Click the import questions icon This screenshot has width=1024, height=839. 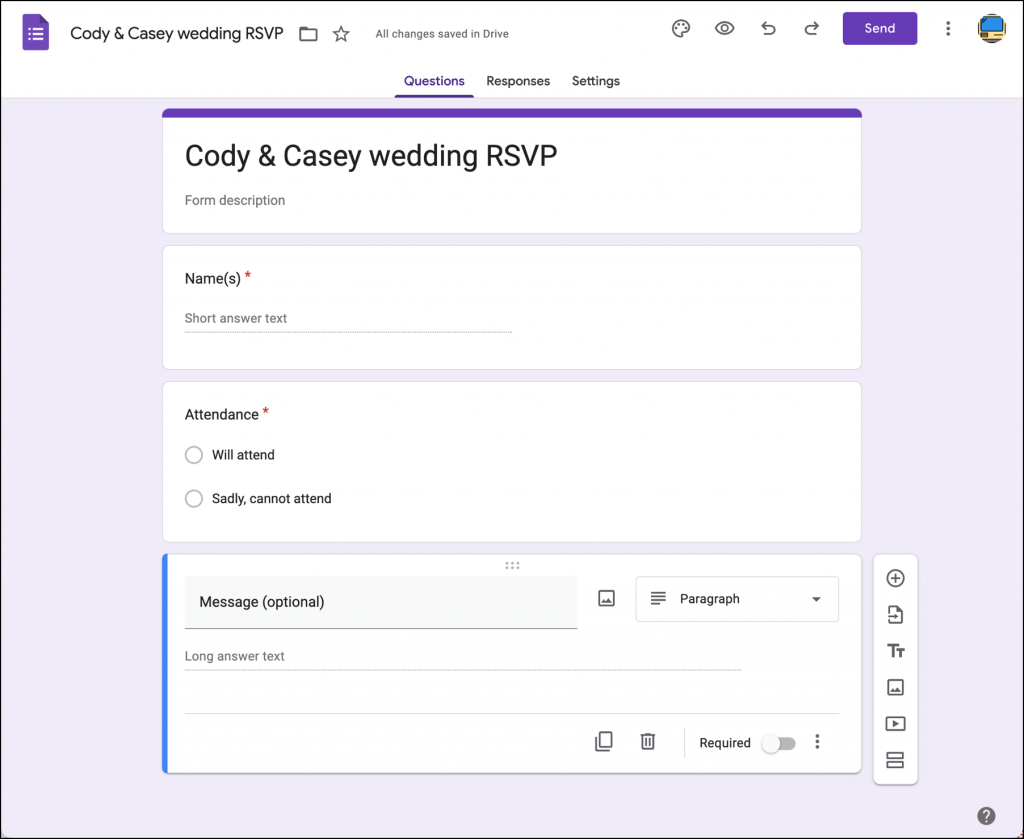895,615
